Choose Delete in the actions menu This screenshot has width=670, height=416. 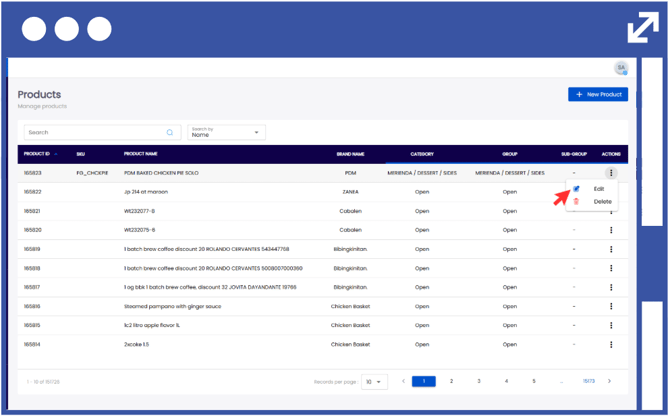click(x=602, y=201)
